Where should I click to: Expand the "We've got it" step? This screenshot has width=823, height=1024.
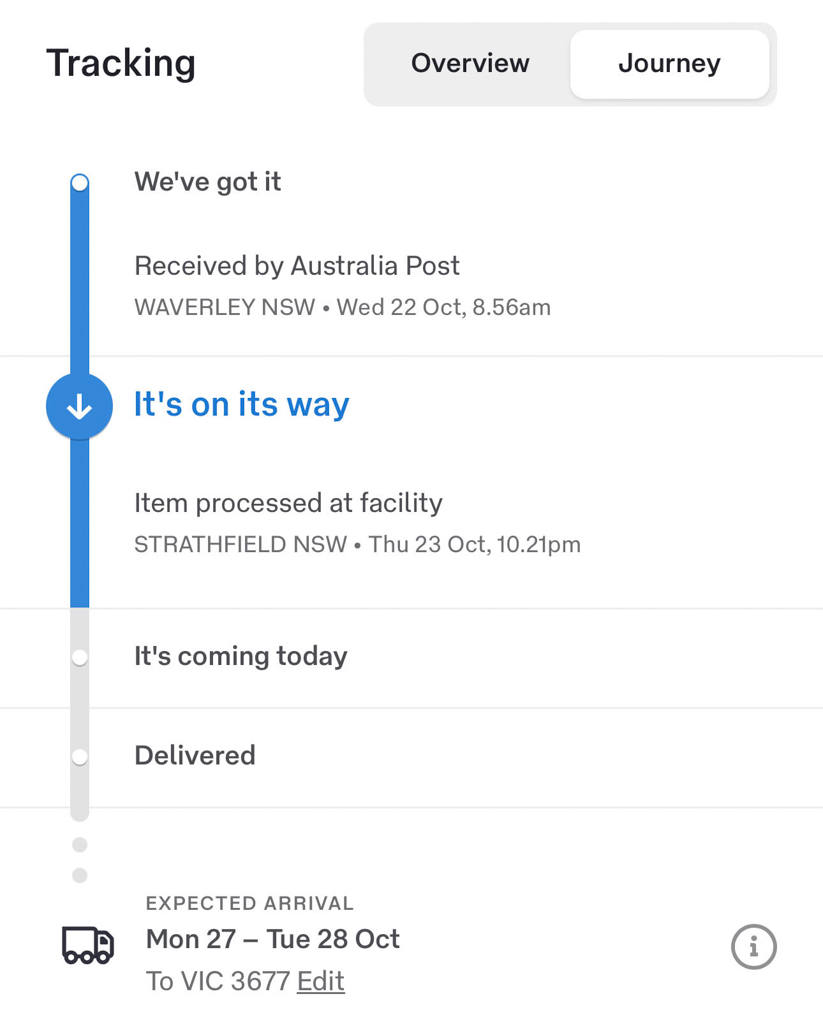point(208,182)
